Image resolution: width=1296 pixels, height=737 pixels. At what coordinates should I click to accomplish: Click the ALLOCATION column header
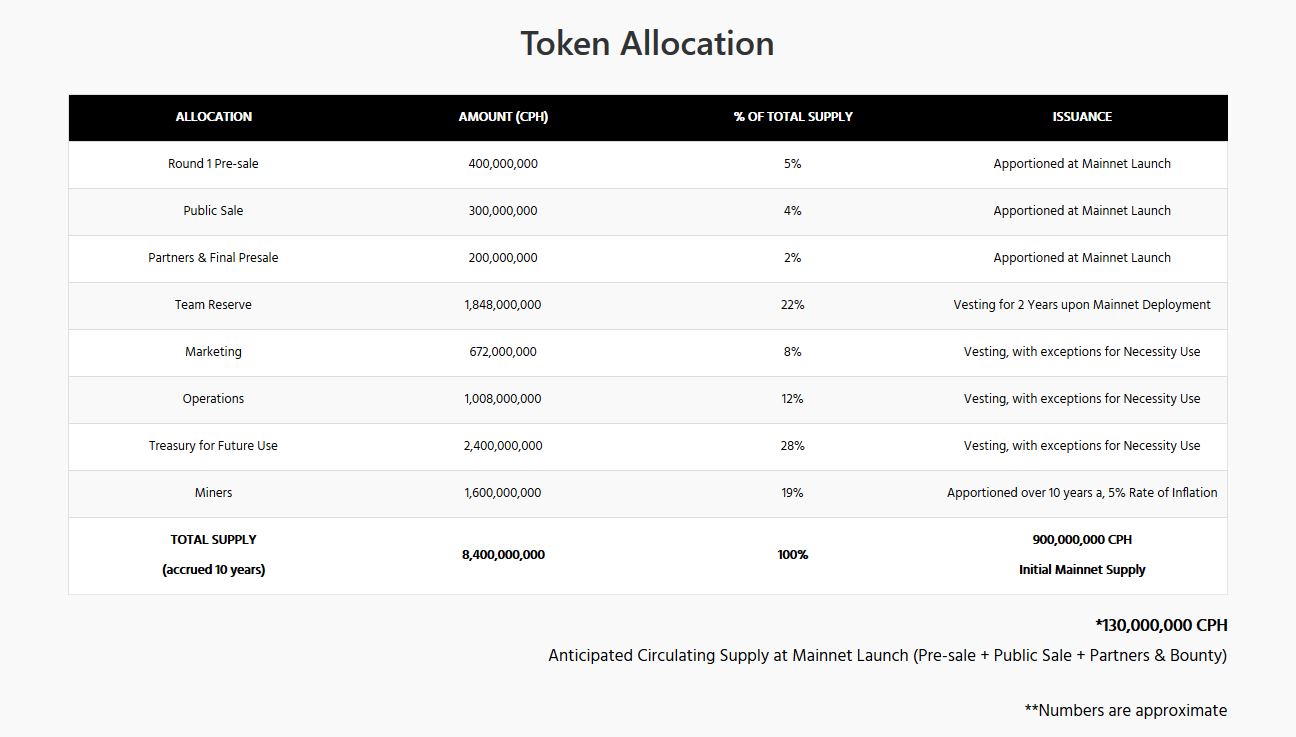(x=213, y=117)
